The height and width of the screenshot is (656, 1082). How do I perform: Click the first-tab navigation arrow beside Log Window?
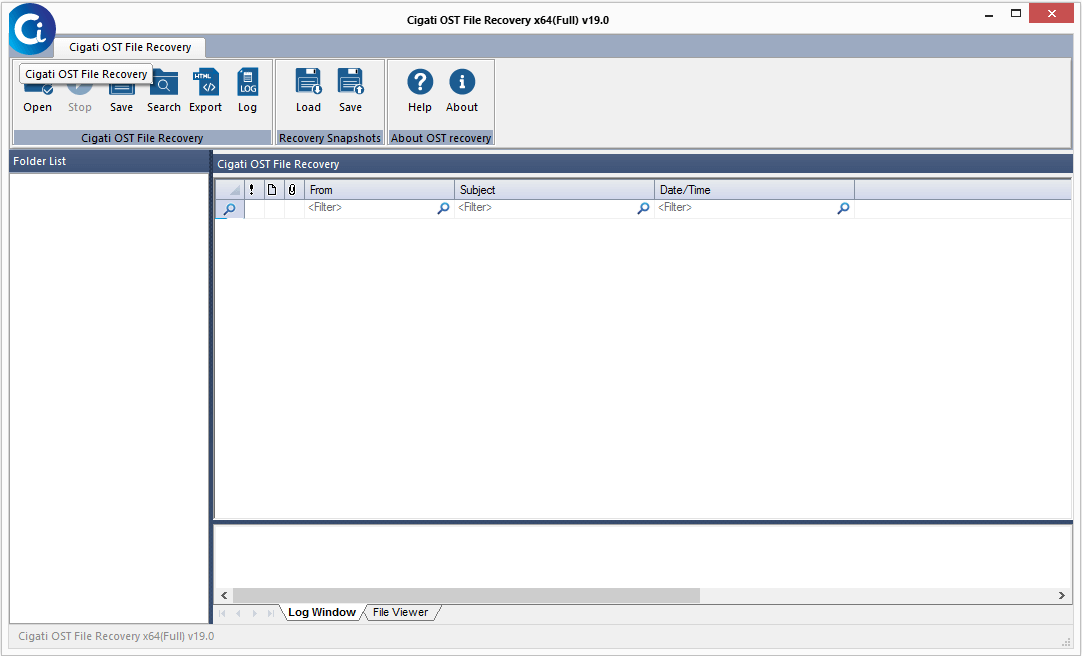tap(222, 613)
